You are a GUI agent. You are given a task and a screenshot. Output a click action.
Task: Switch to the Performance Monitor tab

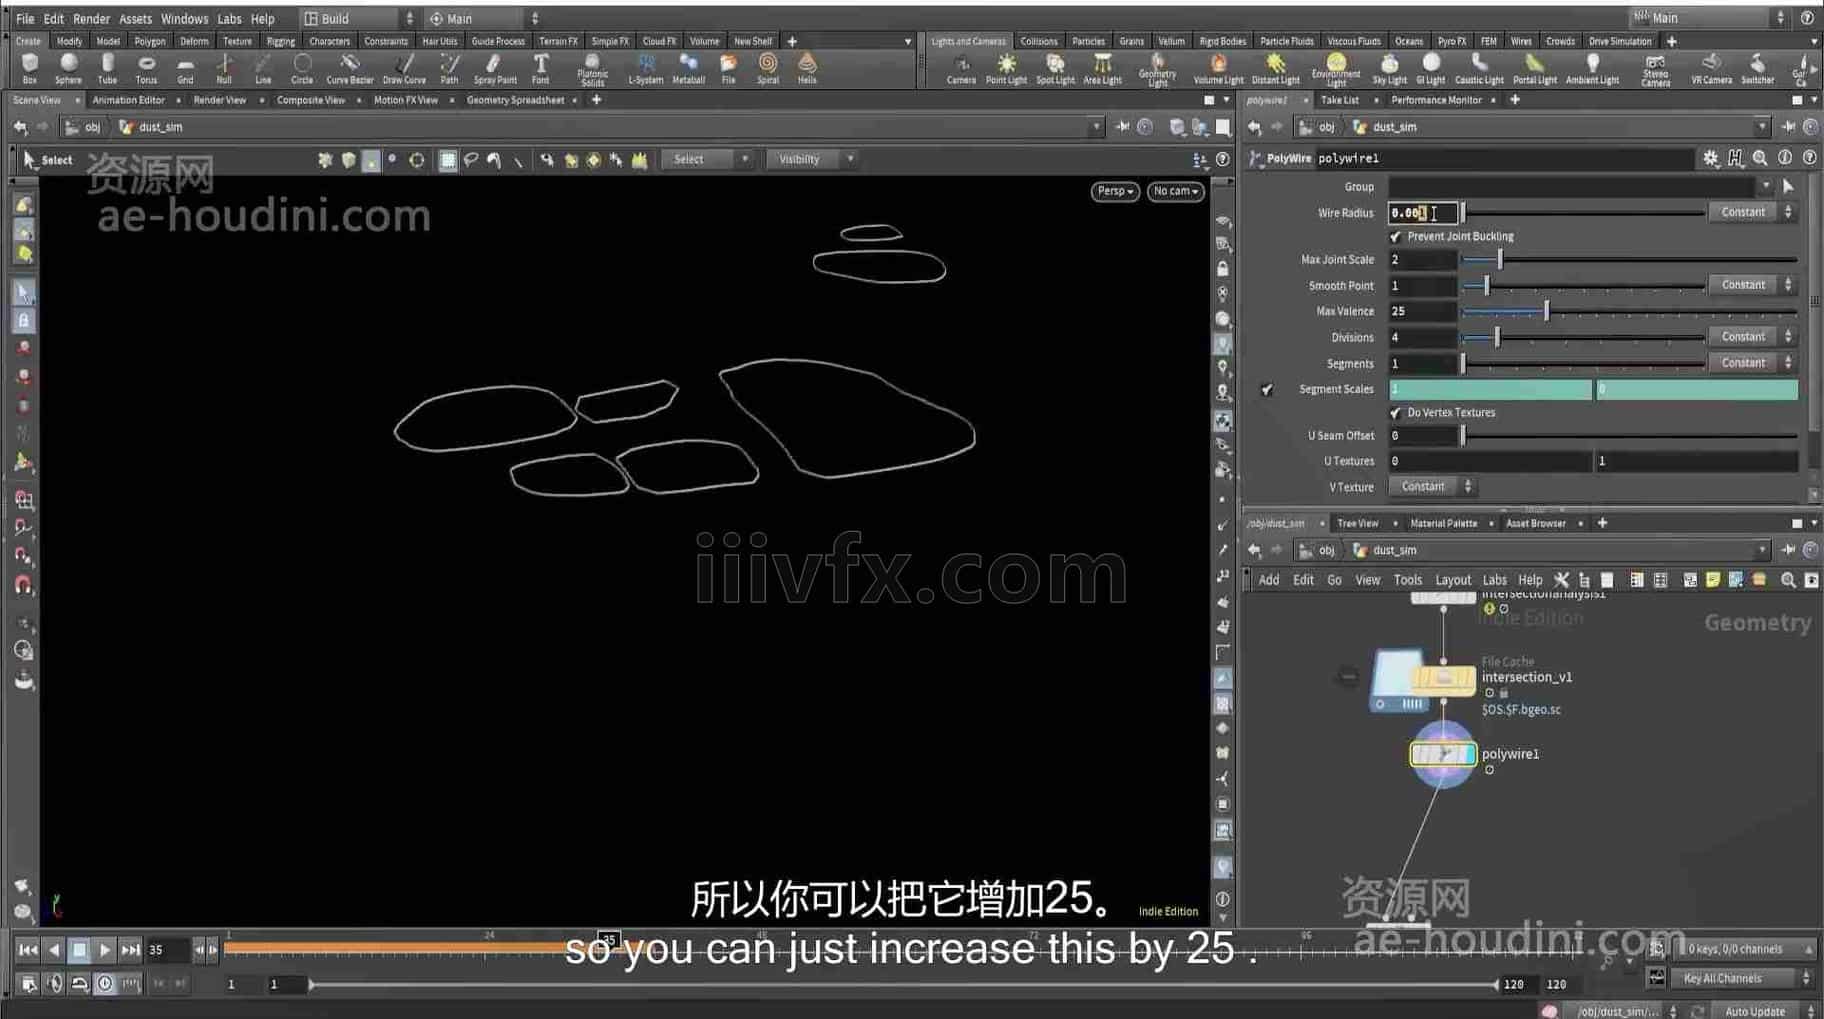tap(1436, 100)
